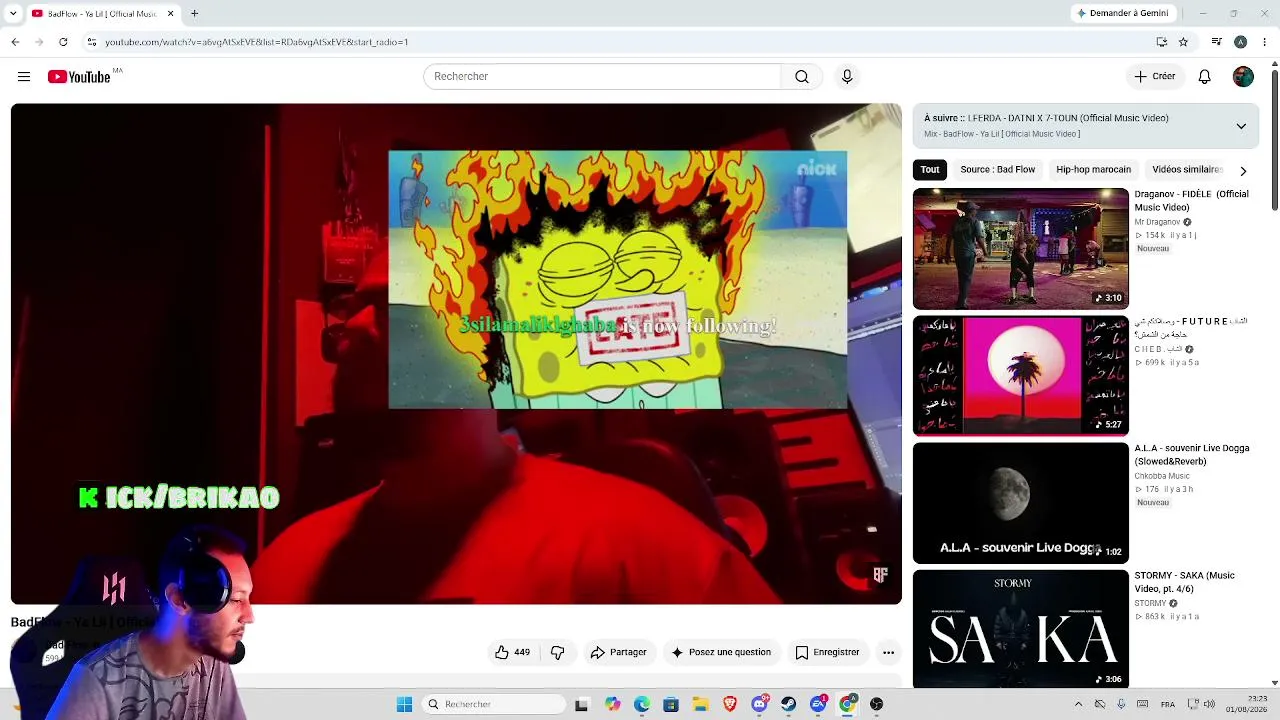Image resolution: width=1280 pixels, height=720 pixels.
Task: Click the system tray microphone icon
Action: 1121,704
